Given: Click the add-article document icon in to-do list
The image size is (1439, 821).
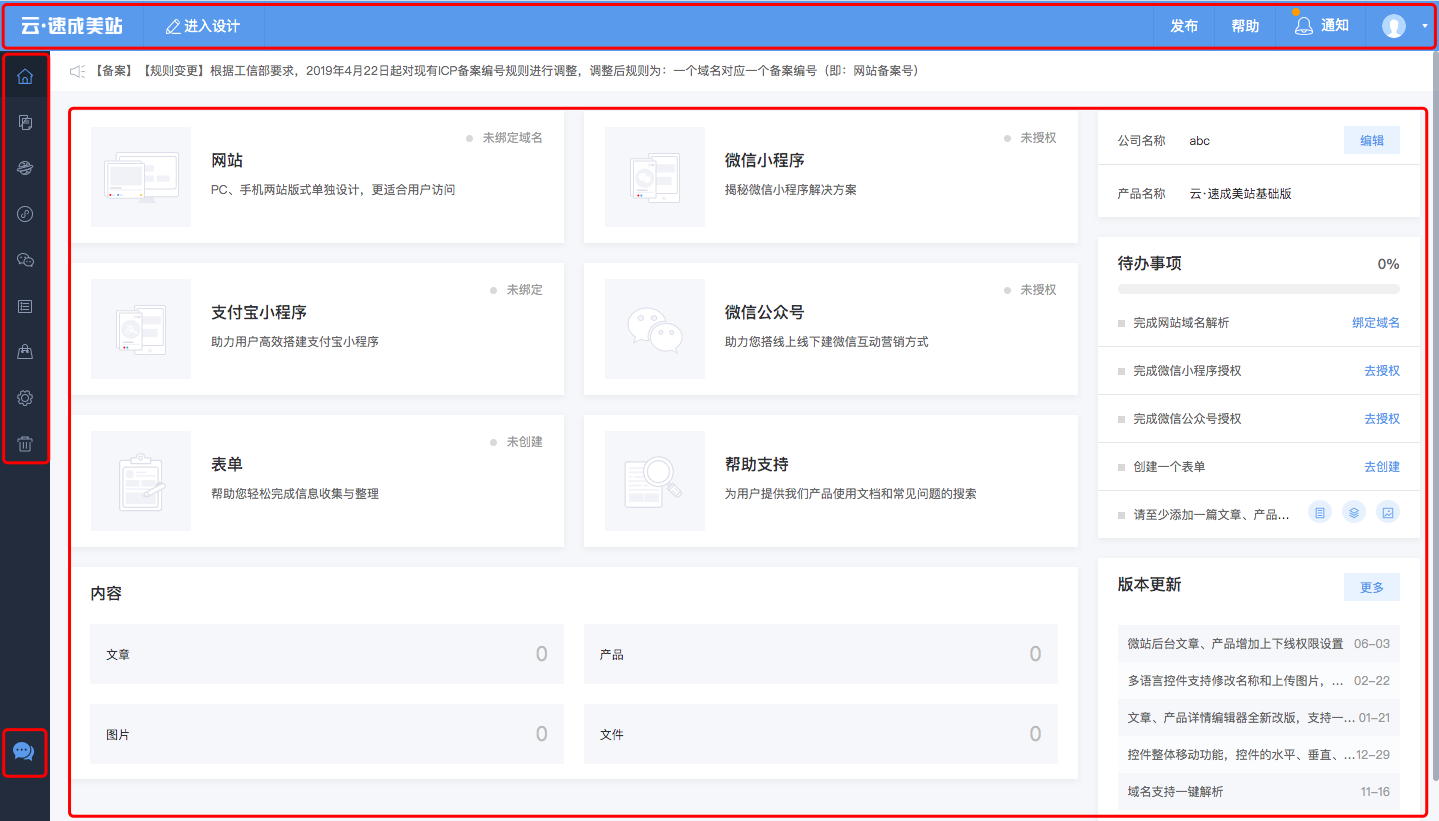Looking at the screenshot, I should coord(1320,513).
